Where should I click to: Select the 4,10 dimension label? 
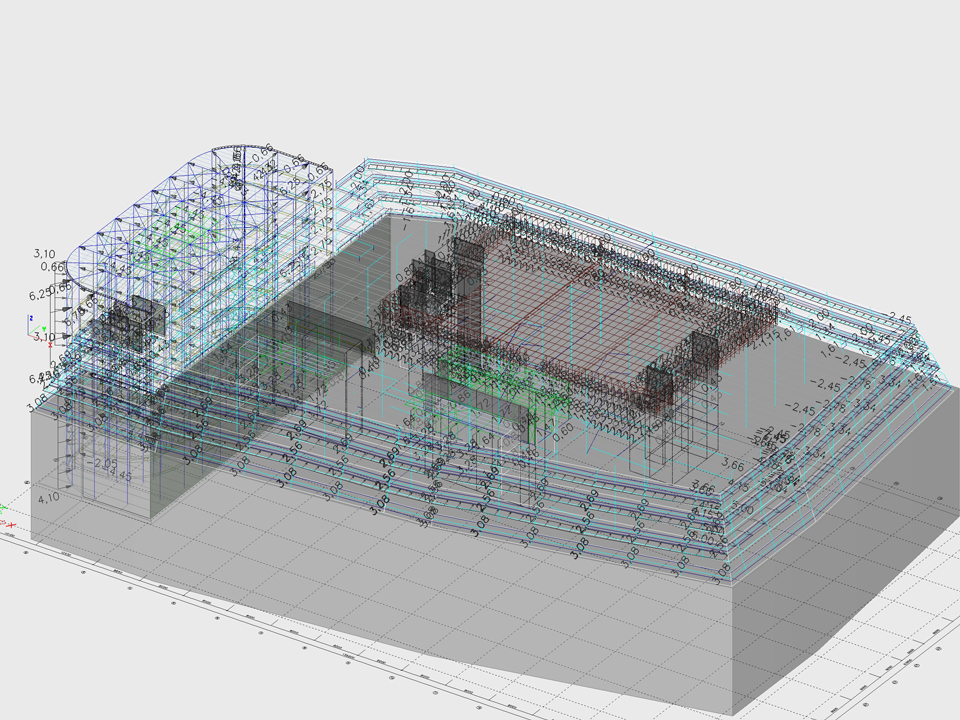point(49,497)
